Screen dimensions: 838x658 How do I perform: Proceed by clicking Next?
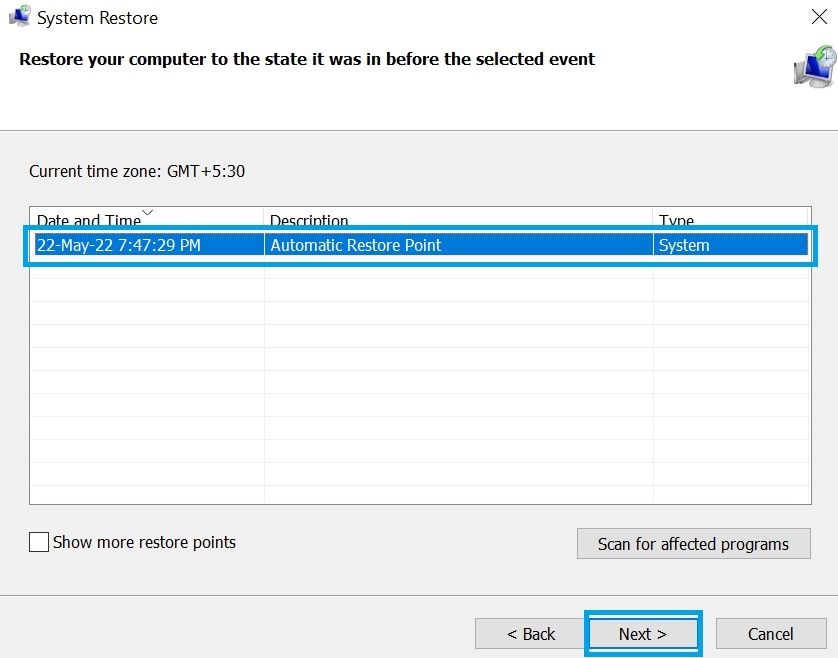tap(643, 633)
